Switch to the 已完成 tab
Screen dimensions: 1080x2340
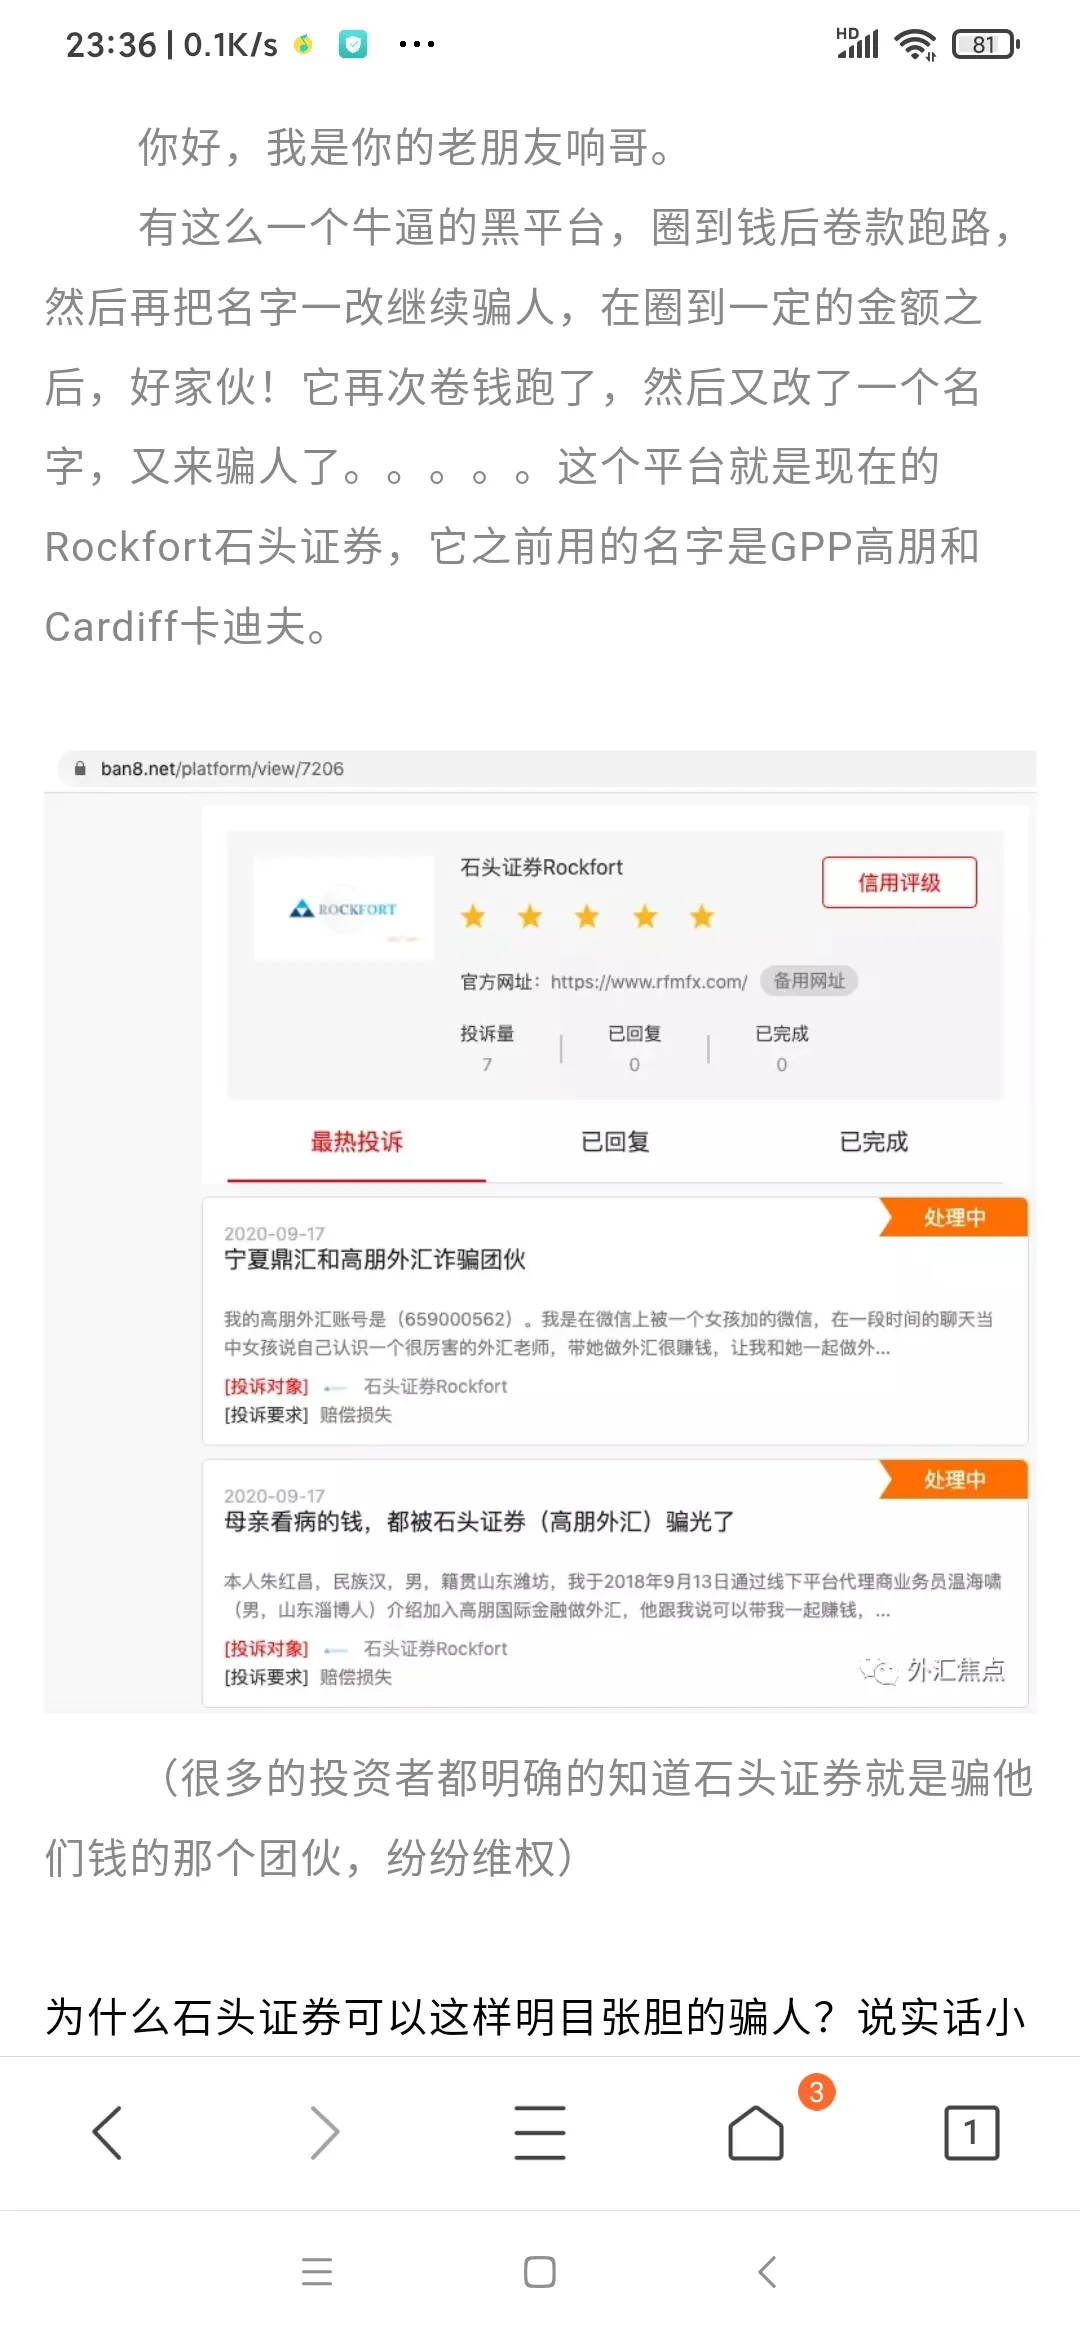pos(874,1142)
